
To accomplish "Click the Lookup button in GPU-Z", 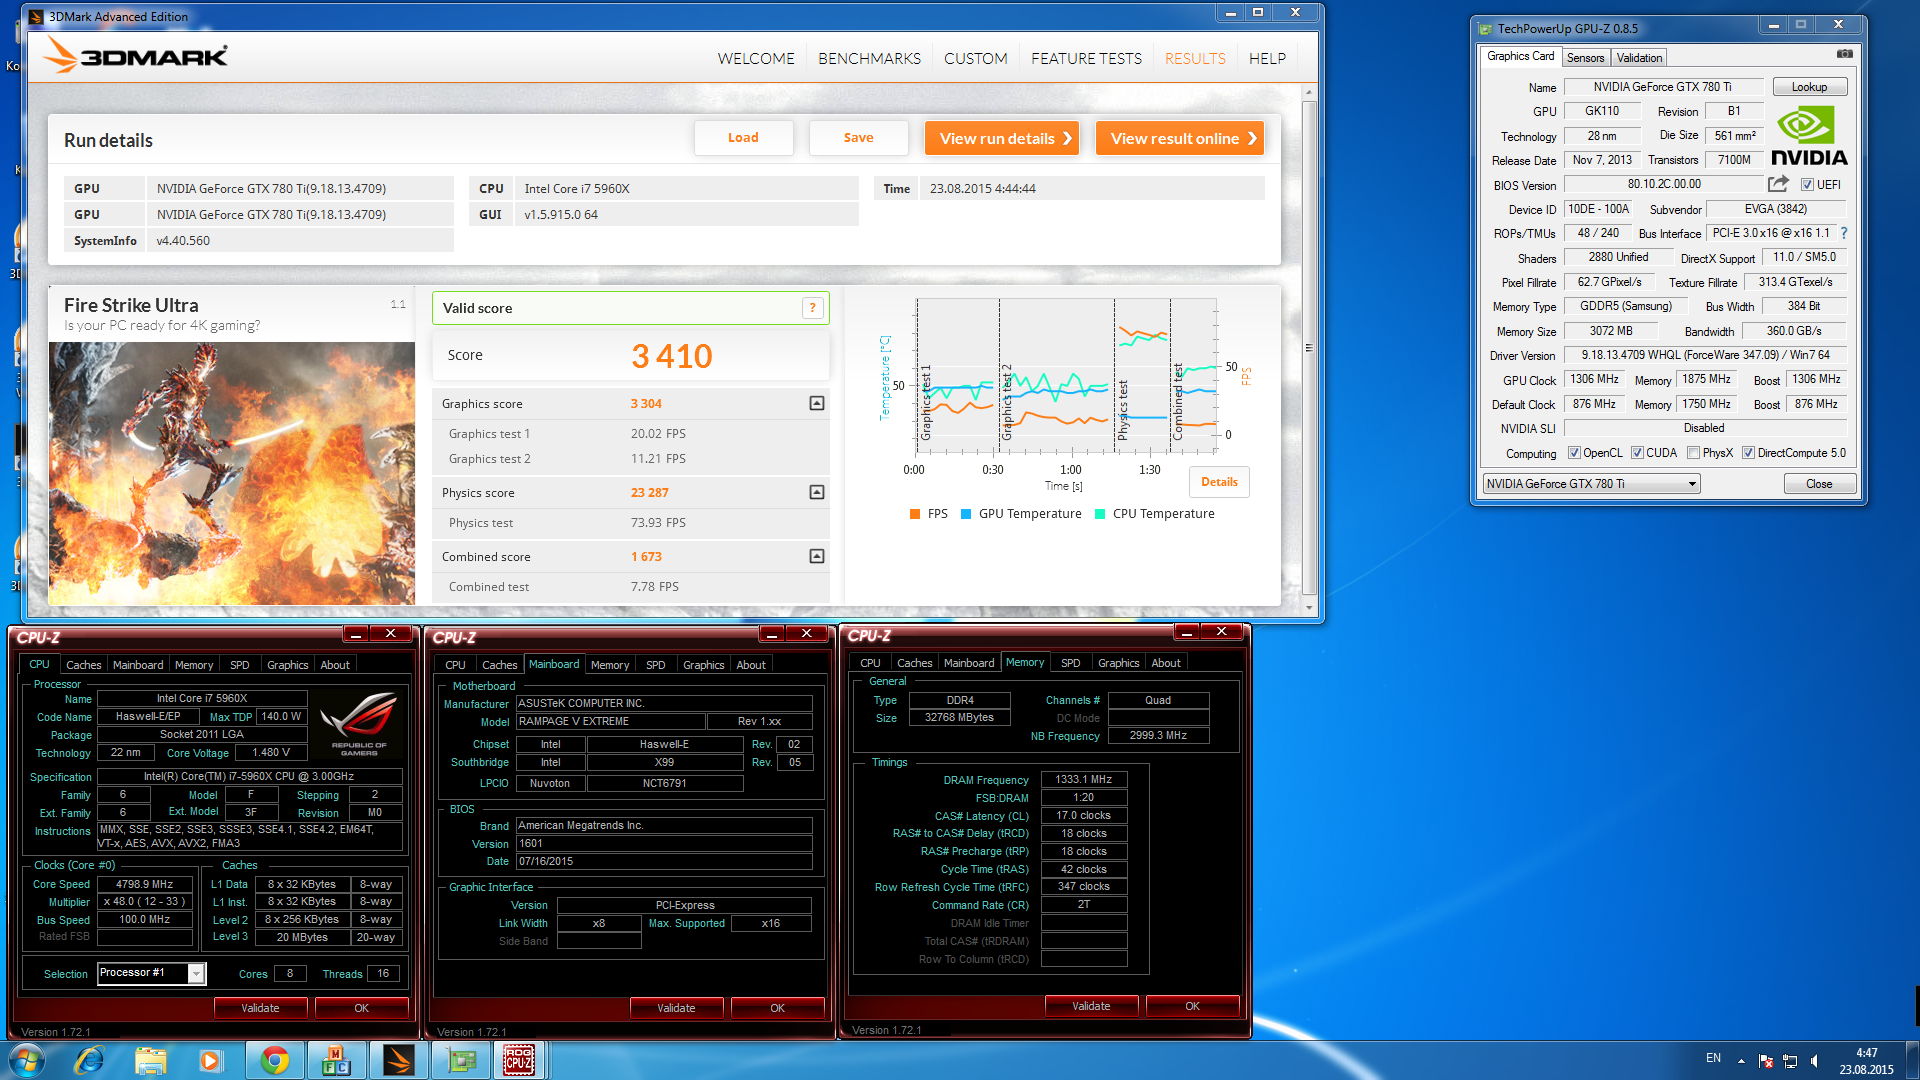I will 1809,87.
